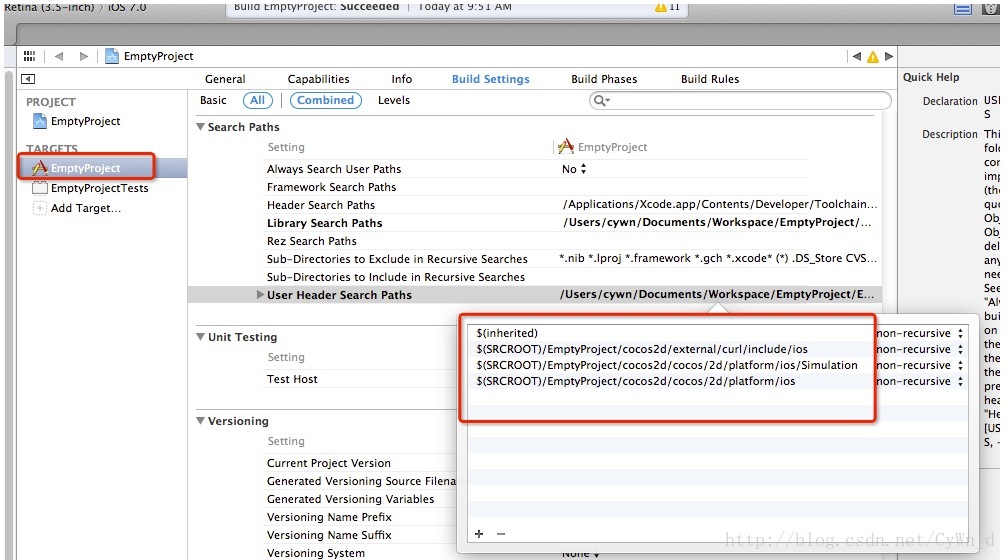Toggle editor layout button at top right
Image resolution: width=1006 pixels, height=560 pixels.
[x=962, y=8]
